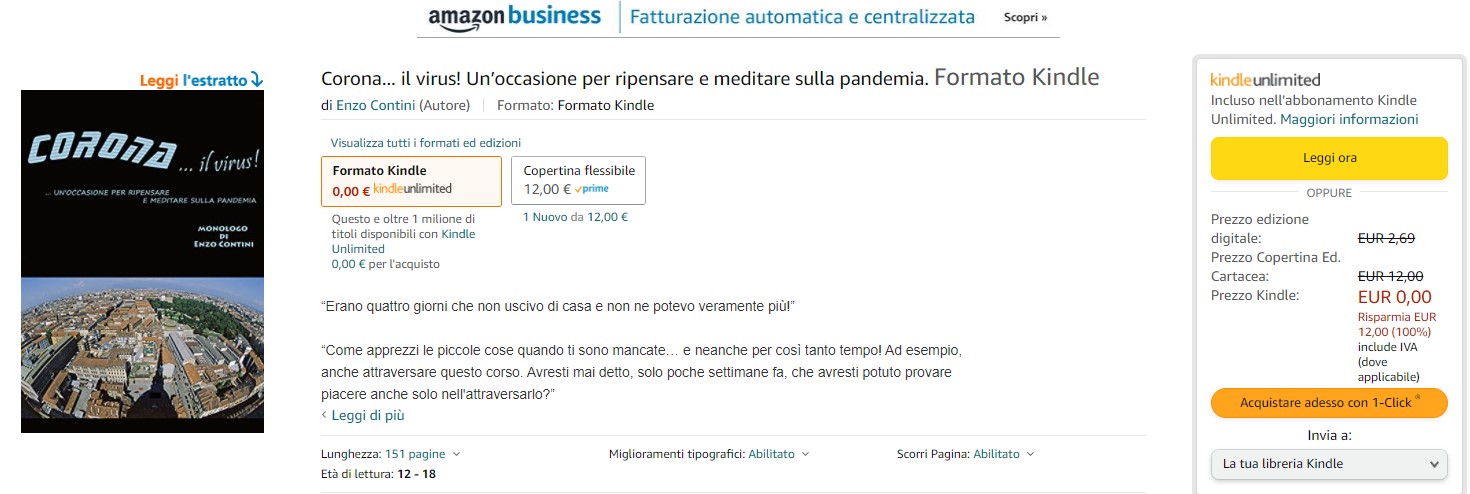This screenshot has width=1470, height=494.
Task: Select the Copertina flessibile format option
Action: [x=578, y=180]
